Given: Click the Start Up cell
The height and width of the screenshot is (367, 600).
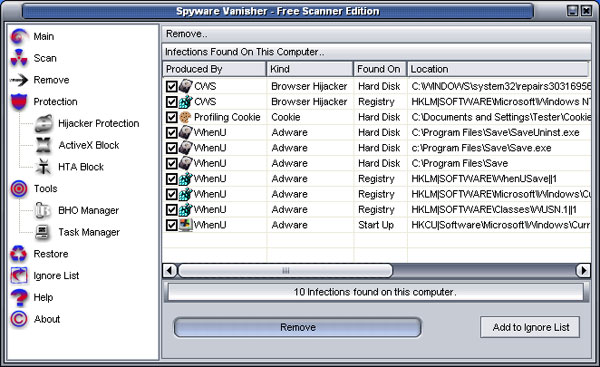Looking at the screenshot, I should pos(376,225).
